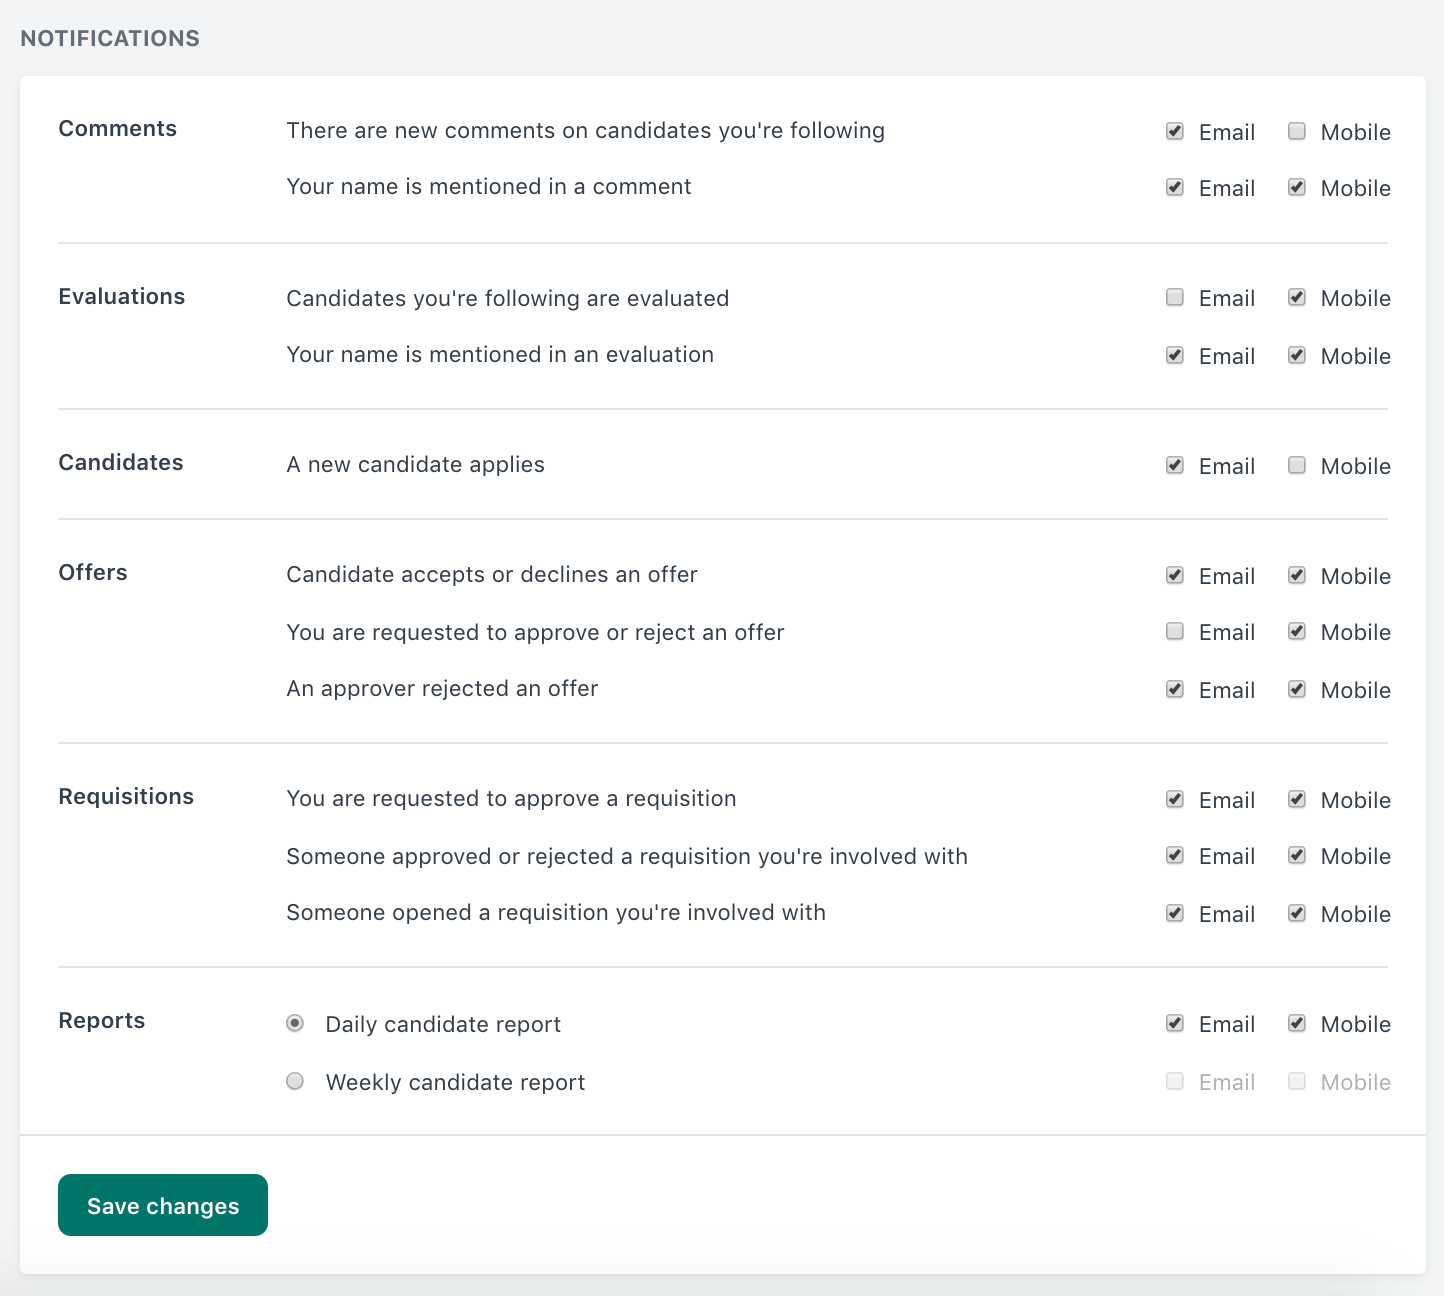Click the Save changes button
This screenshot has width=1444, height=1296.
162,1205
